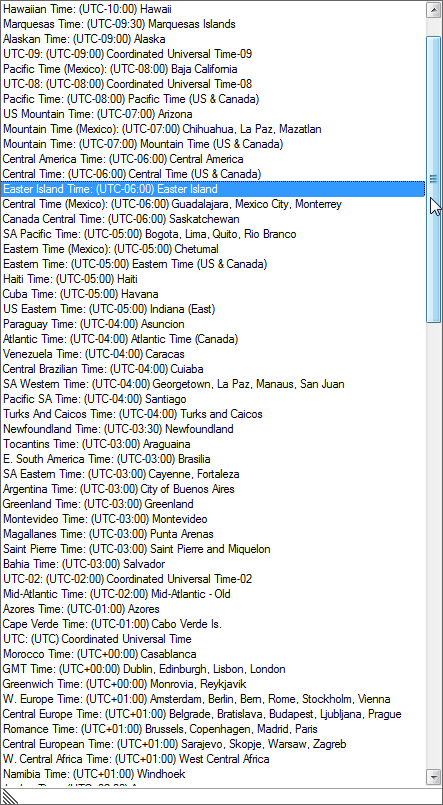Click the resize grip at bottom-left corner
Screen dimensions: 443x805
click(x=10, y=797)
